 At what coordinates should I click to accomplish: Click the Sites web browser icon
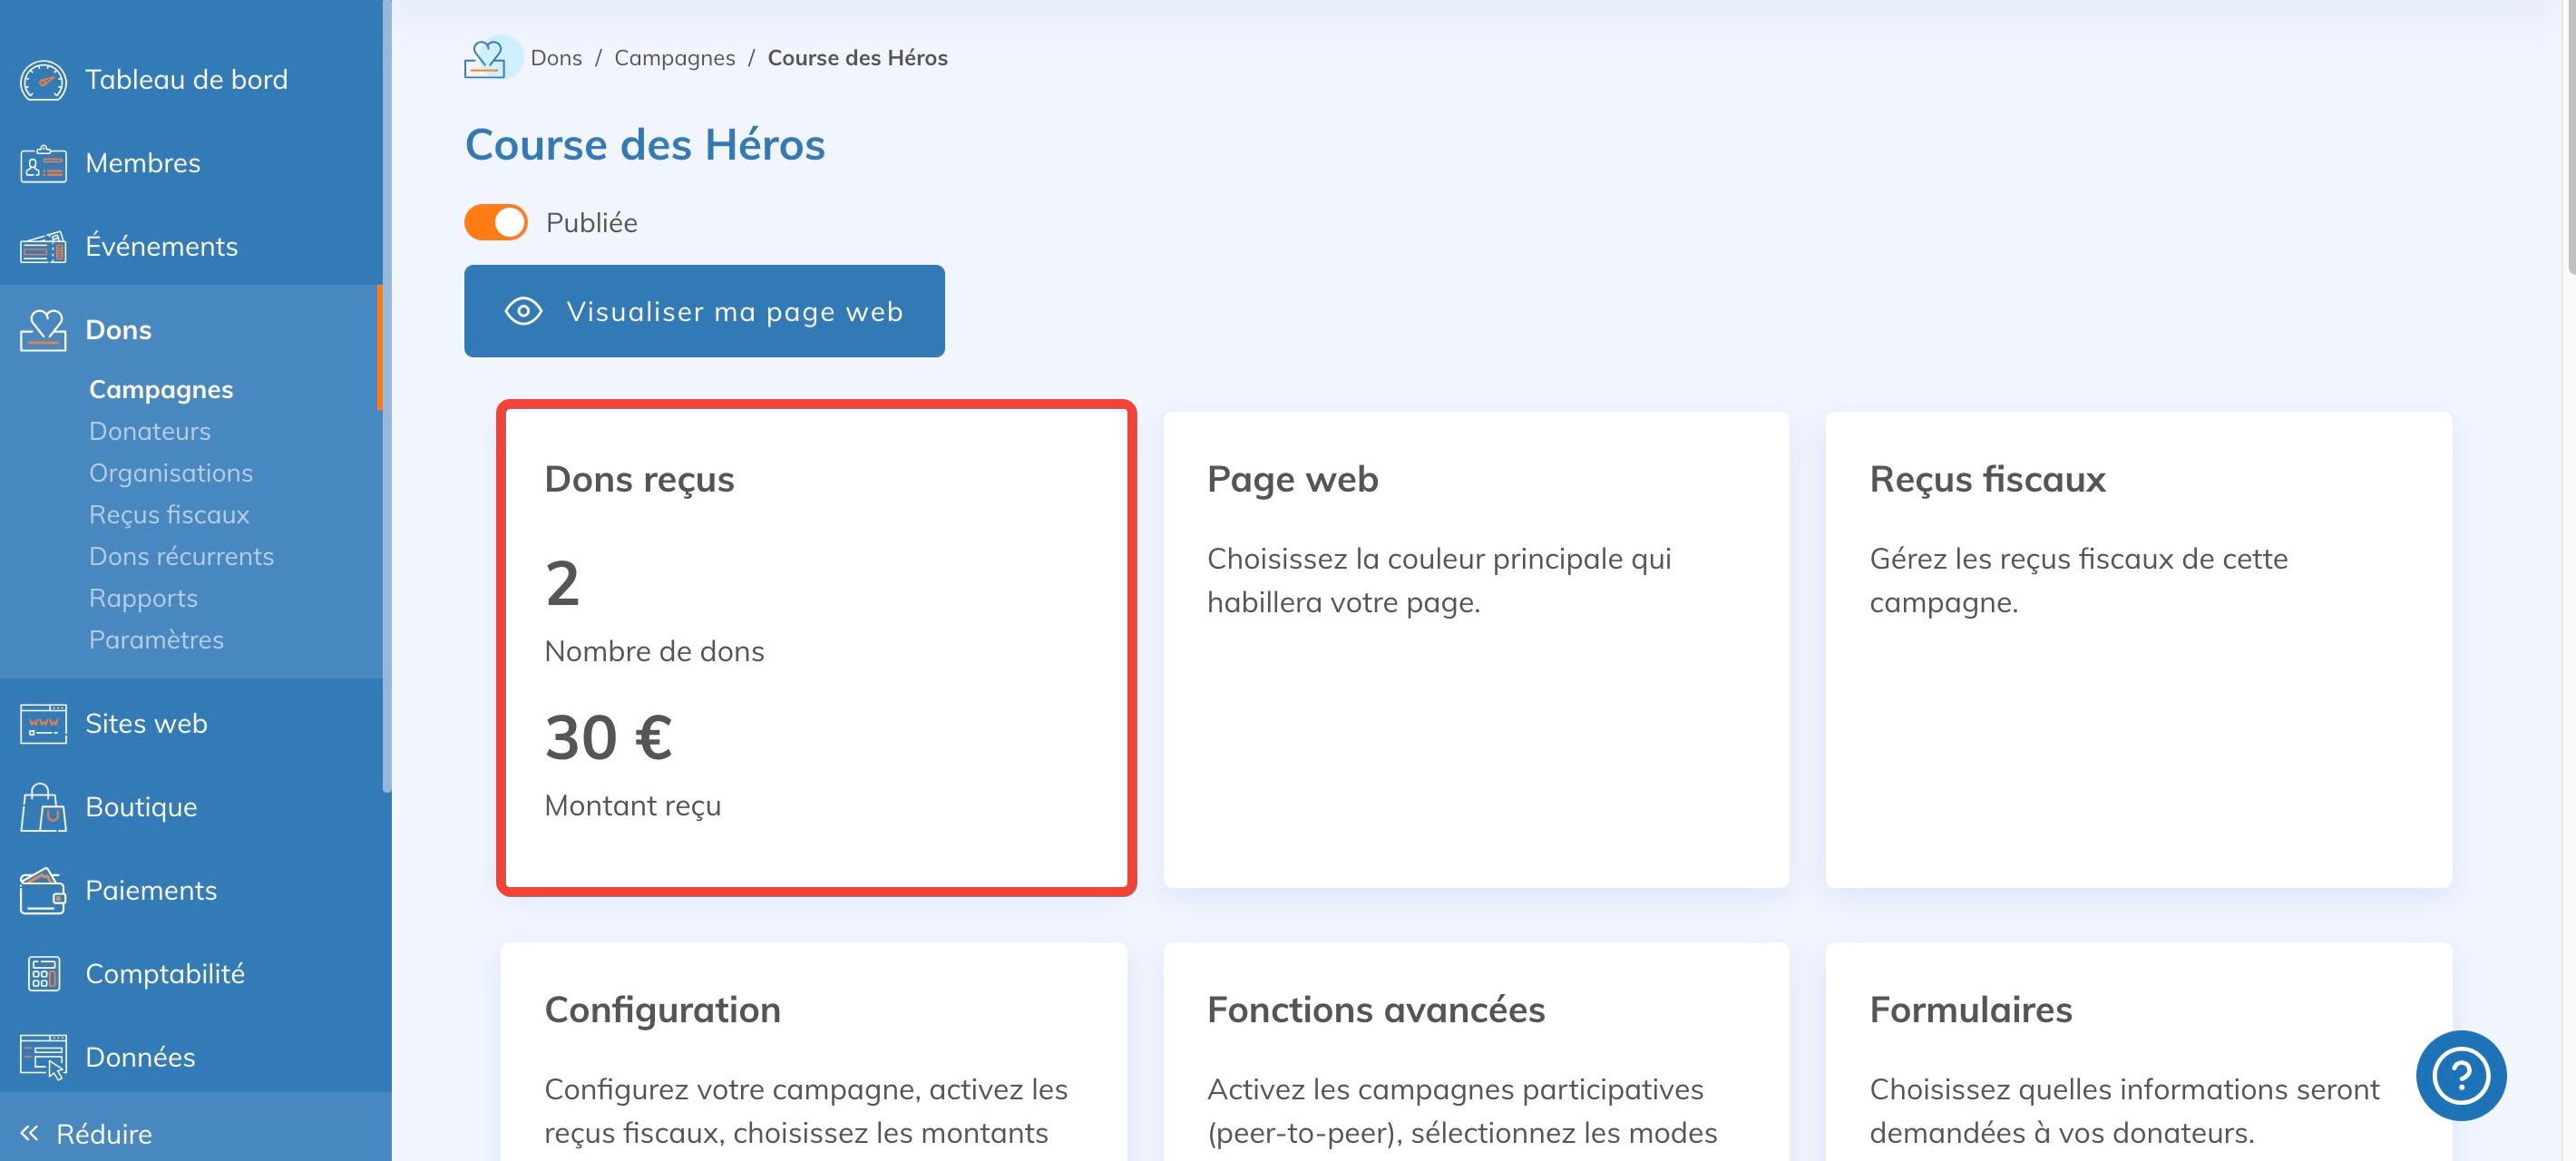click(43, 723)
